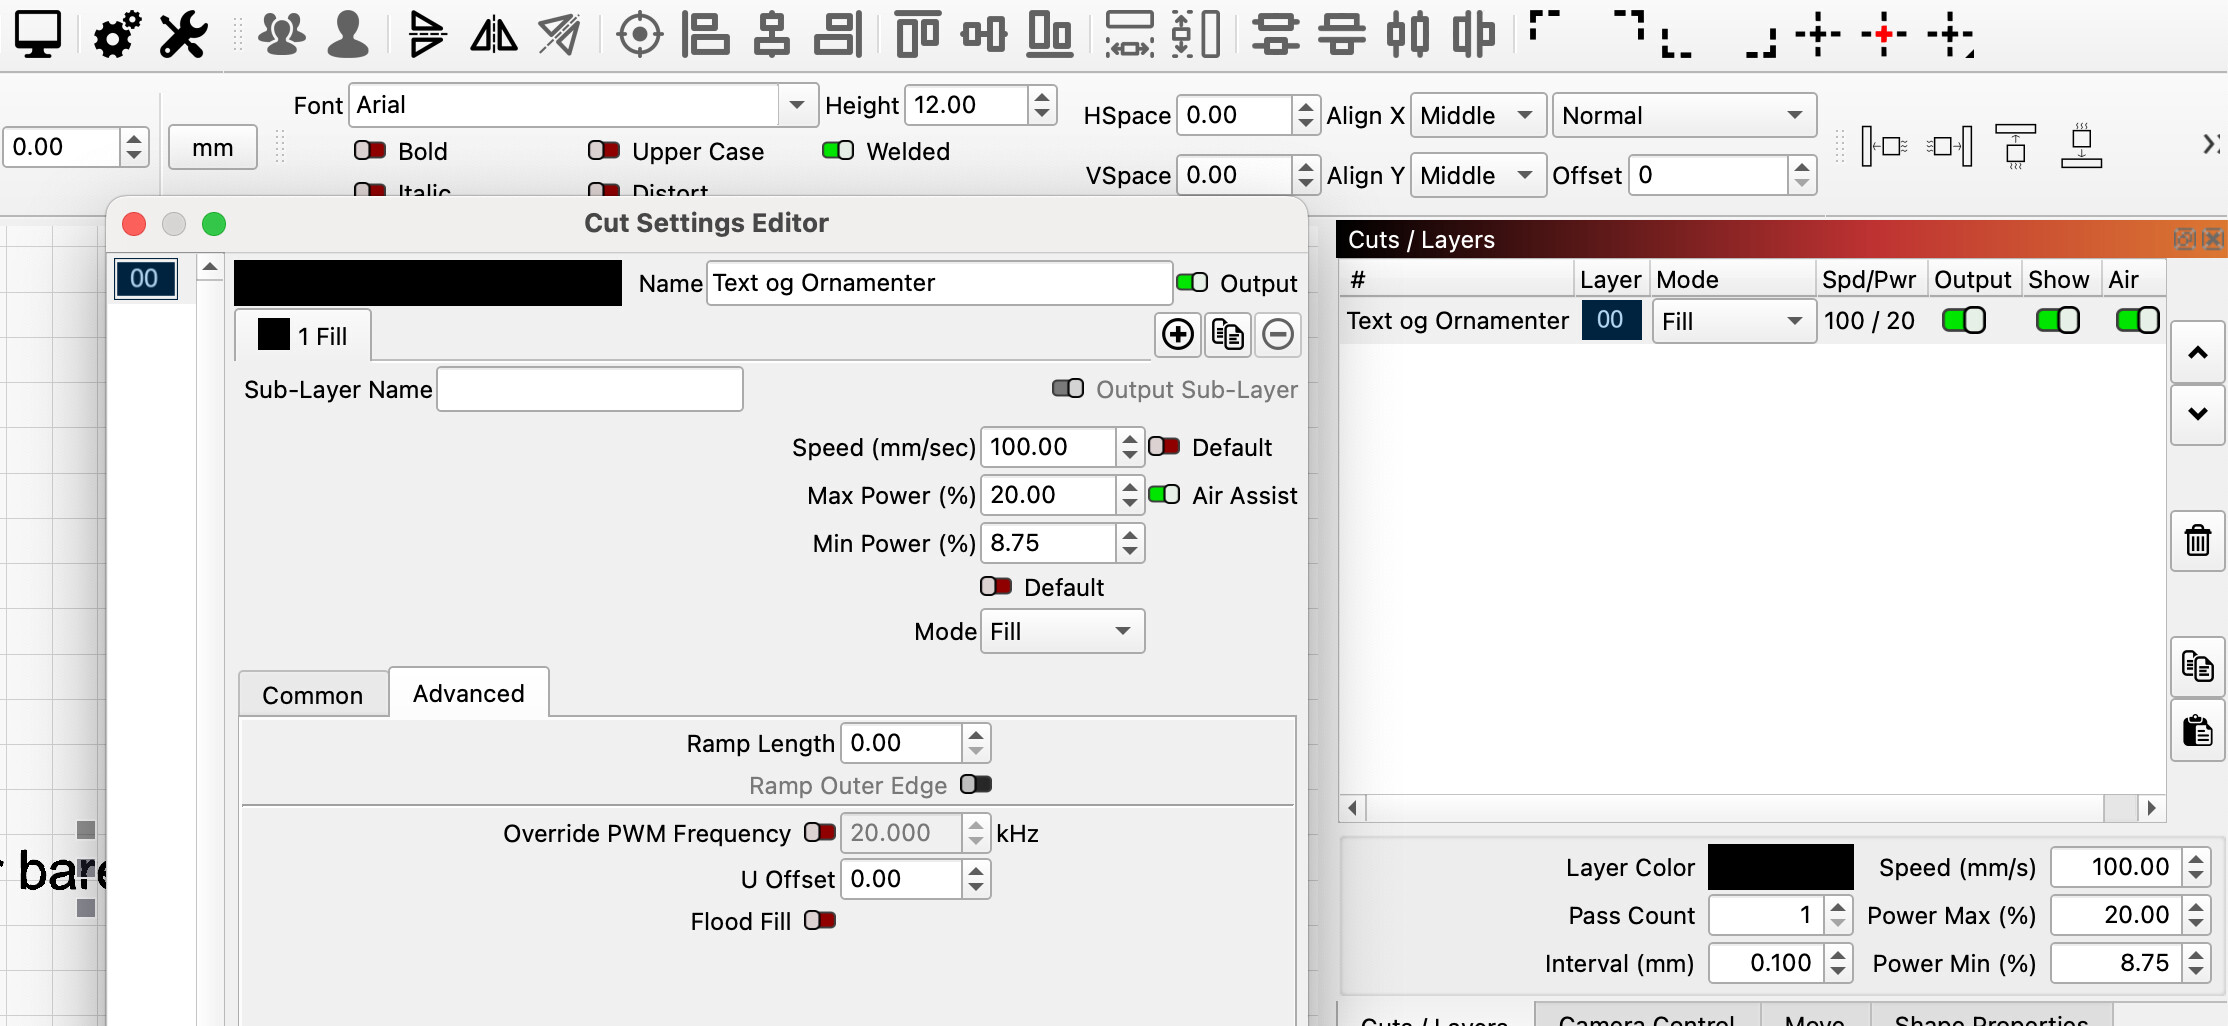Expand the Mode dropdown in editor
Viewport: 2228px width, 1026px height.
click(x=1062, y=631)
